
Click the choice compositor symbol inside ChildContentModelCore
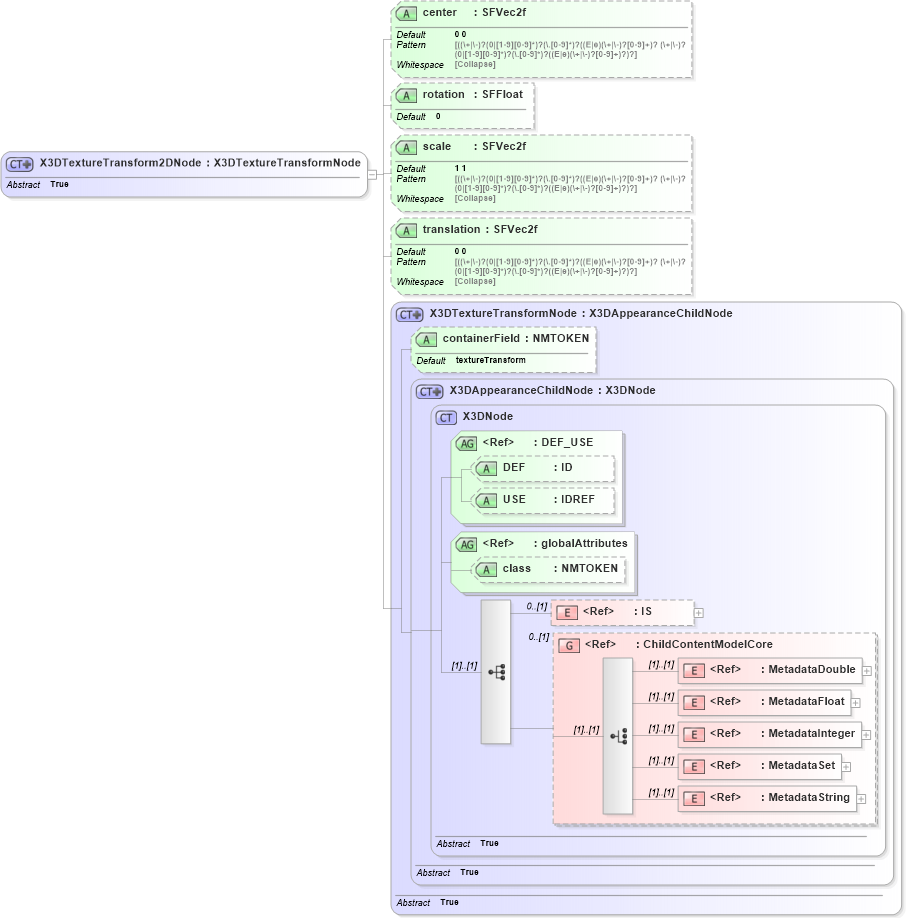point(618,736)
